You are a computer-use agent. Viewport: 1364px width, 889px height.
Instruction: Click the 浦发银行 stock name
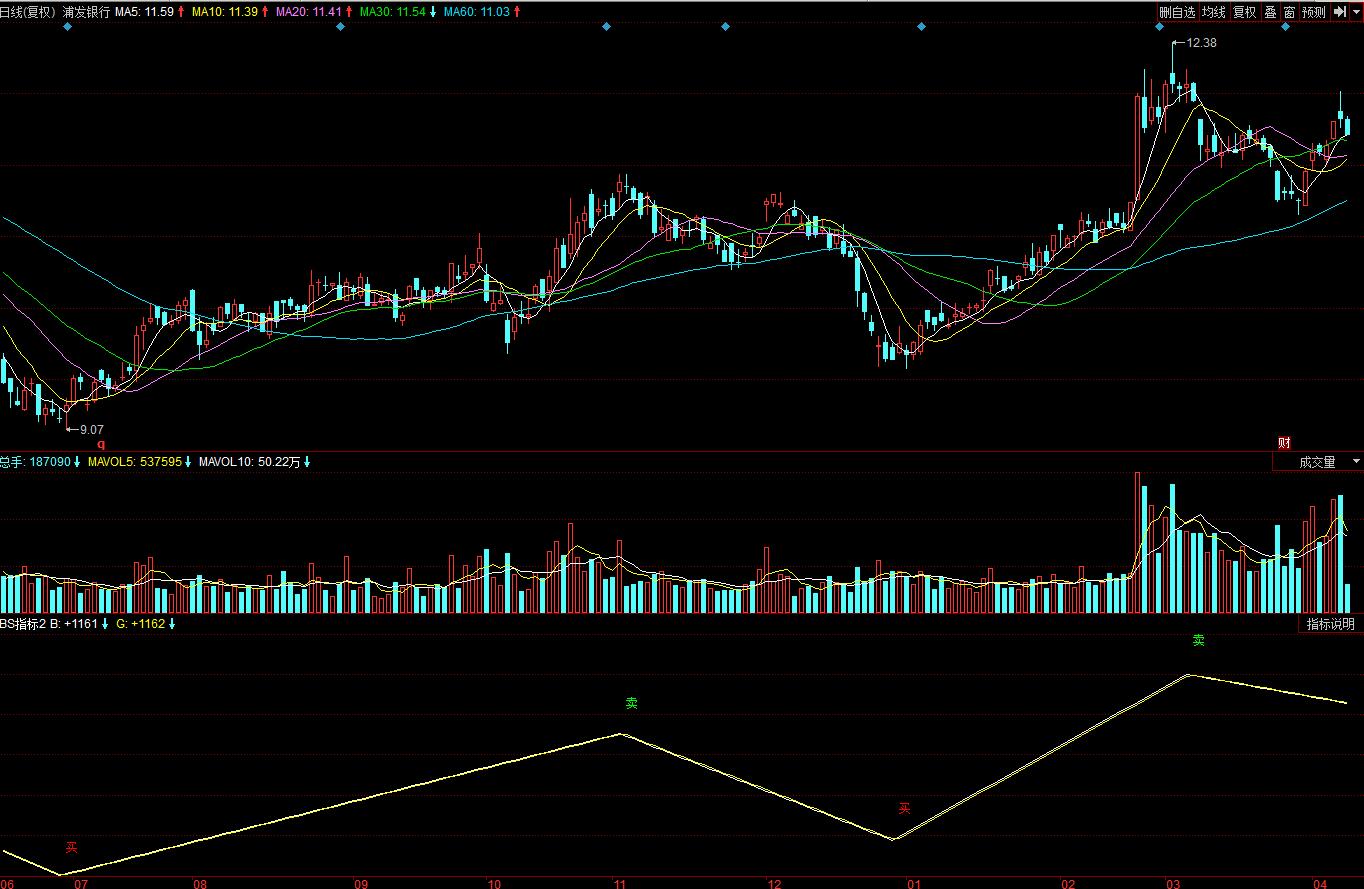point(86,12)
